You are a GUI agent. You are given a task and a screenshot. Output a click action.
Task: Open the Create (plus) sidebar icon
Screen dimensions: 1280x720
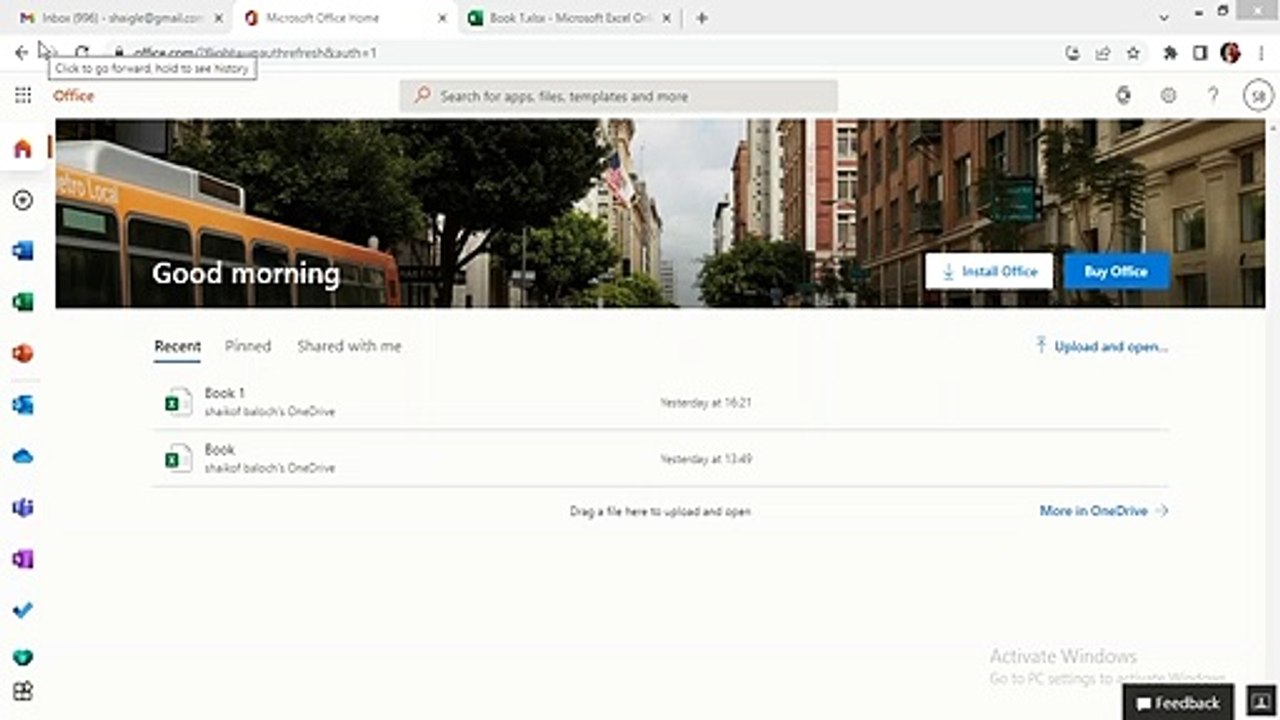click(23, 200)
